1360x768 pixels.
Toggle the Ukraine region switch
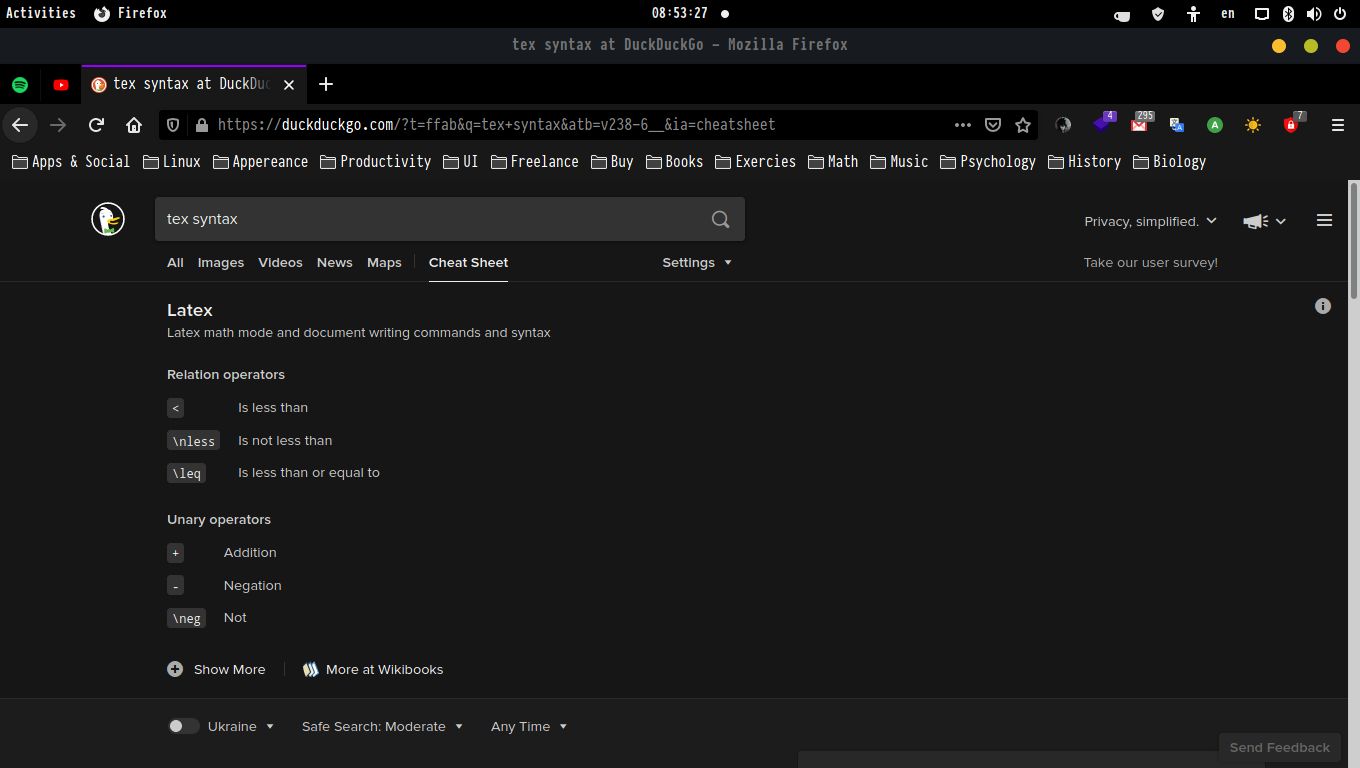(x=183, y=726)
